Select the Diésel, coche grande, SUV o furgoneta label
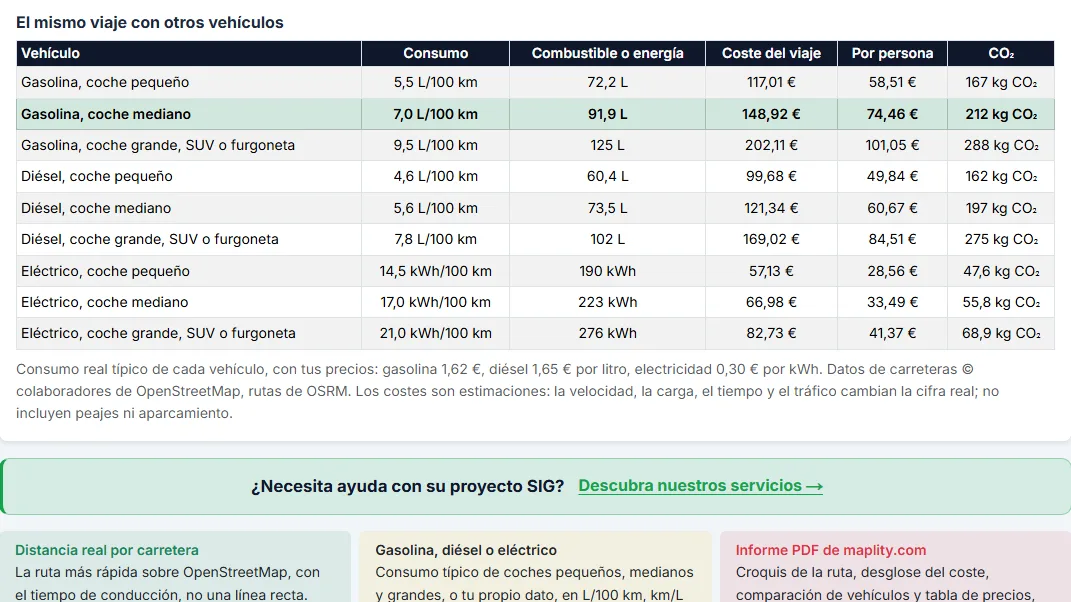 click(150, 240)
